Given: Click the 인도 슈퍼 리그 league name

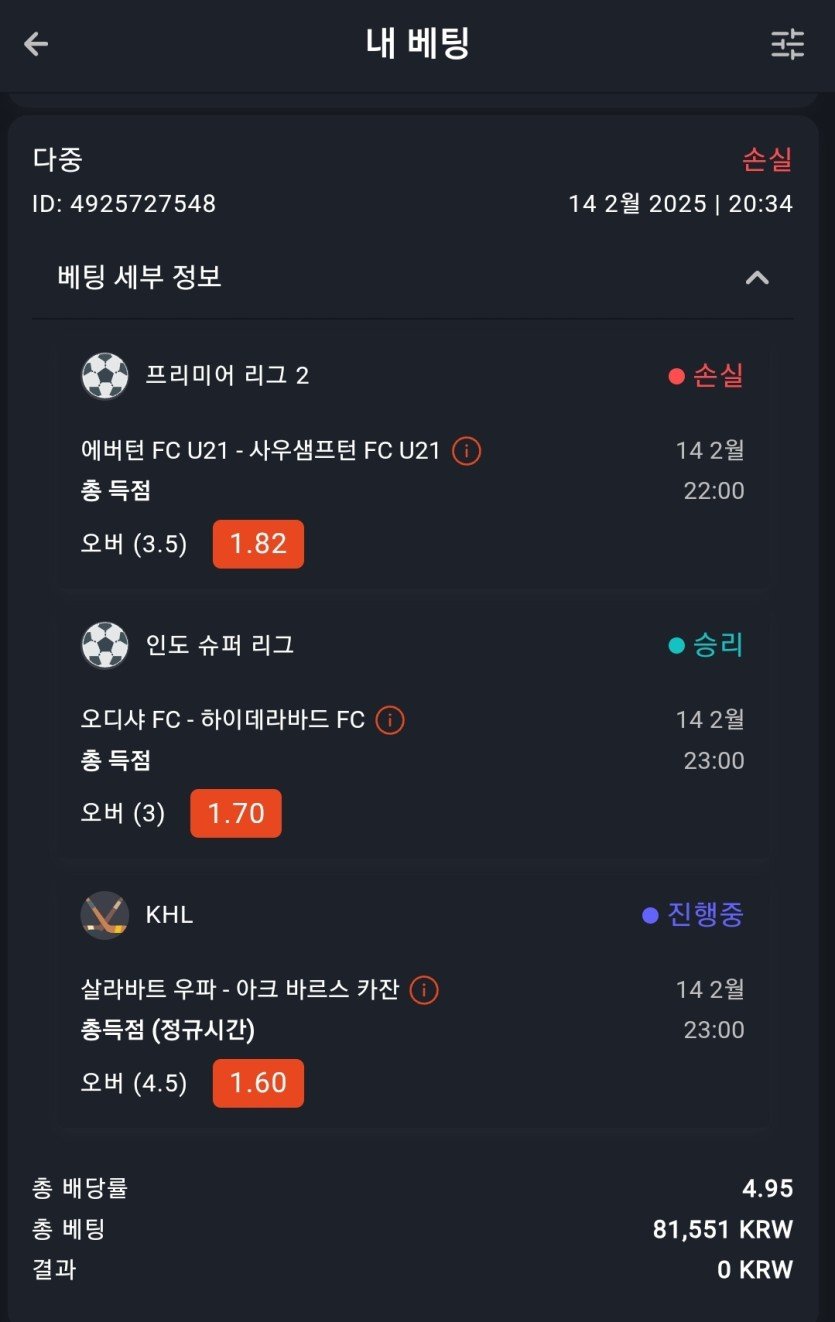Looking at the screenshot, I should pyautogui.click(x=220, y=645).
